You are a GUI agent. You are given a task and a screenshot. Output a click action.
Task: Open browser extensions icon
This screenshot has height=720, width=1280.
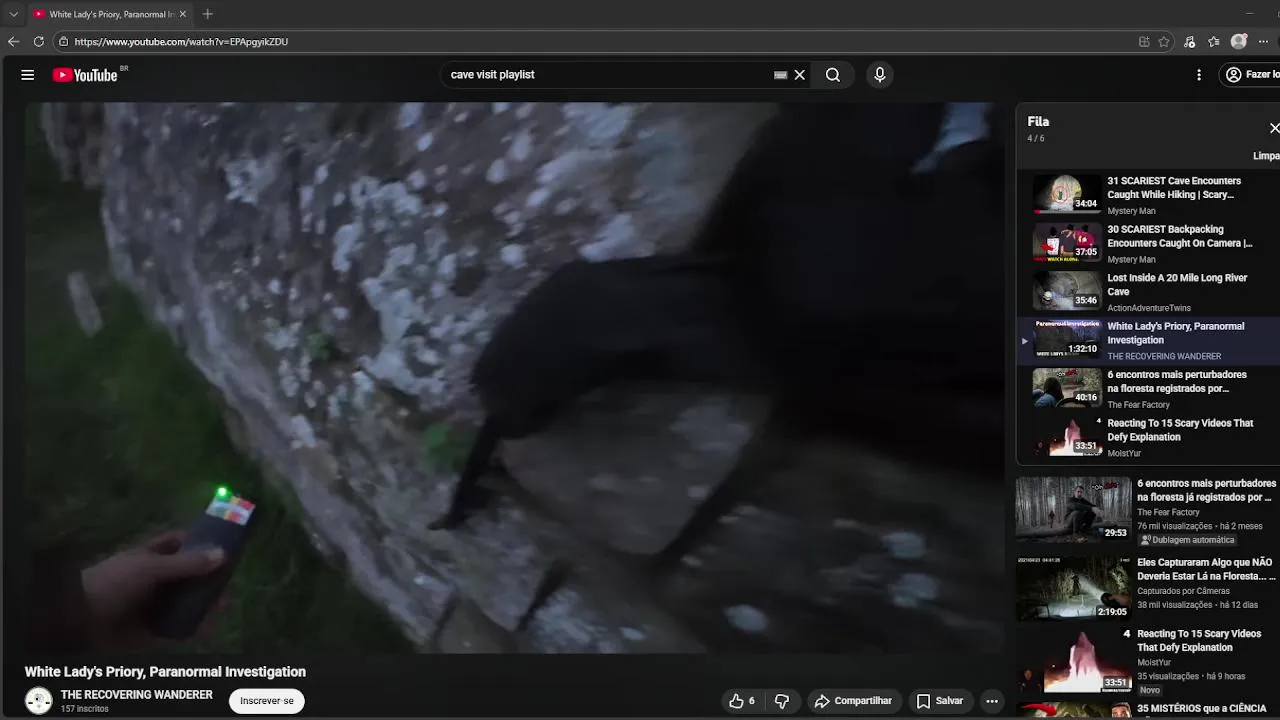pyautogui.click(x=1189, y=42)
